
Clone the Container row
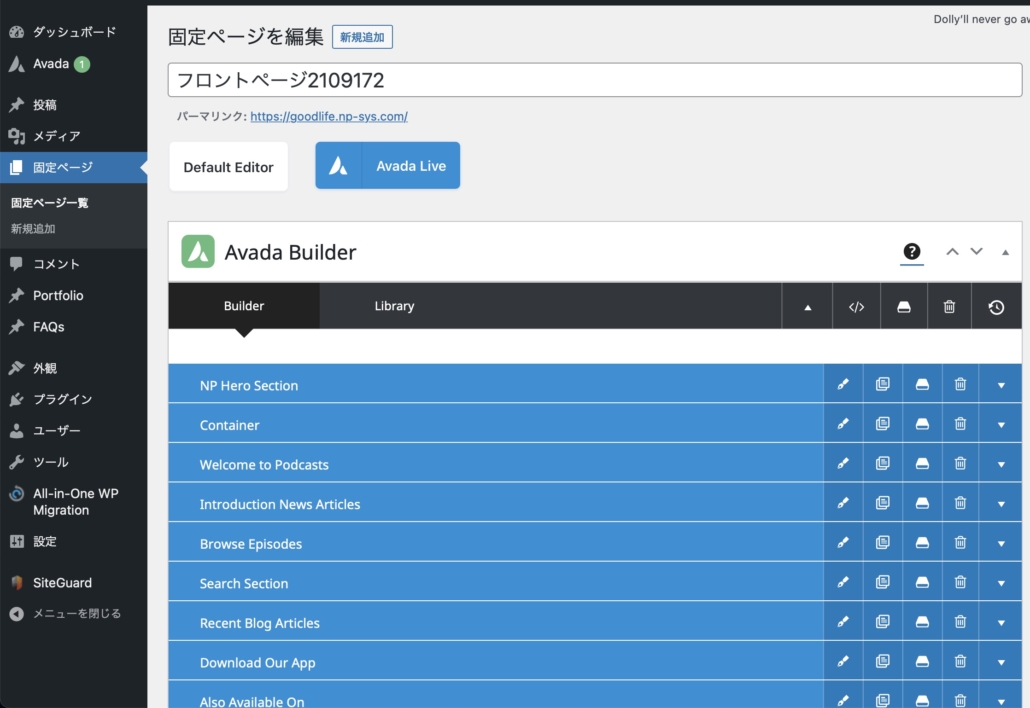pos(882,424)
